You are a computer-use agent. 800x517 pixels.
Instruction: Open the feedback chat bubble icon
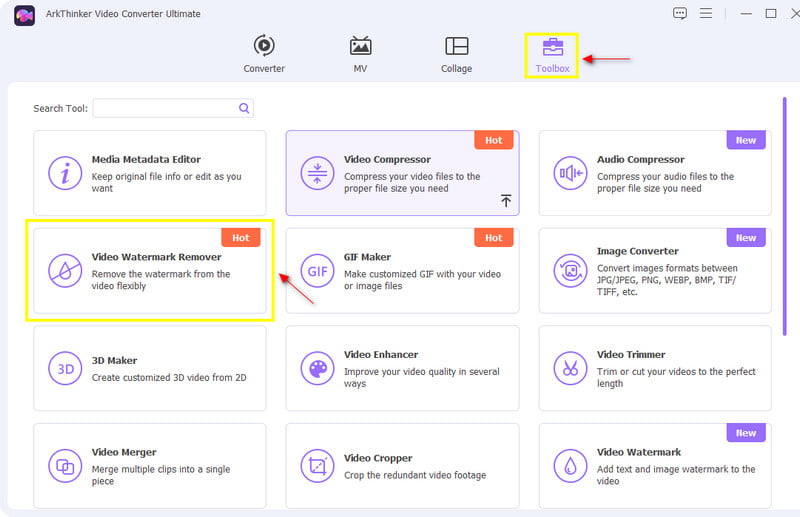[680, 13]
